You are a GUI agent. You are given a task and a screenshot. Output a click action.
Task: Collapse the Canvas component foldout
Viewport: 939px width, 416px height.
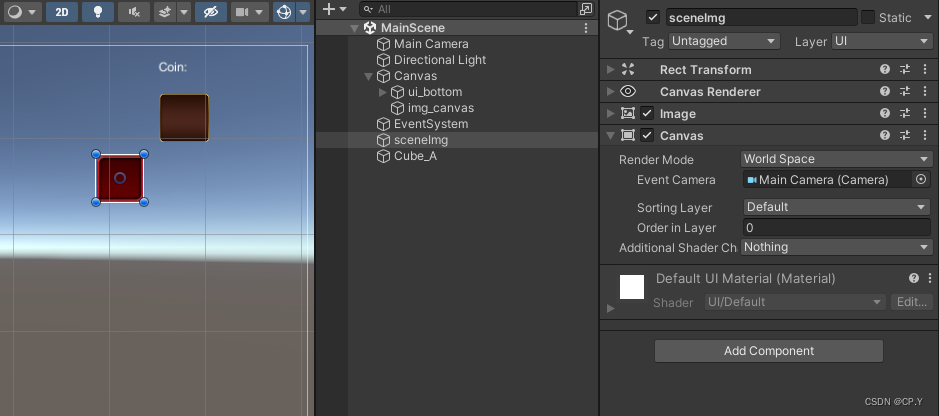pyautogui.click(x=610, y=136)
